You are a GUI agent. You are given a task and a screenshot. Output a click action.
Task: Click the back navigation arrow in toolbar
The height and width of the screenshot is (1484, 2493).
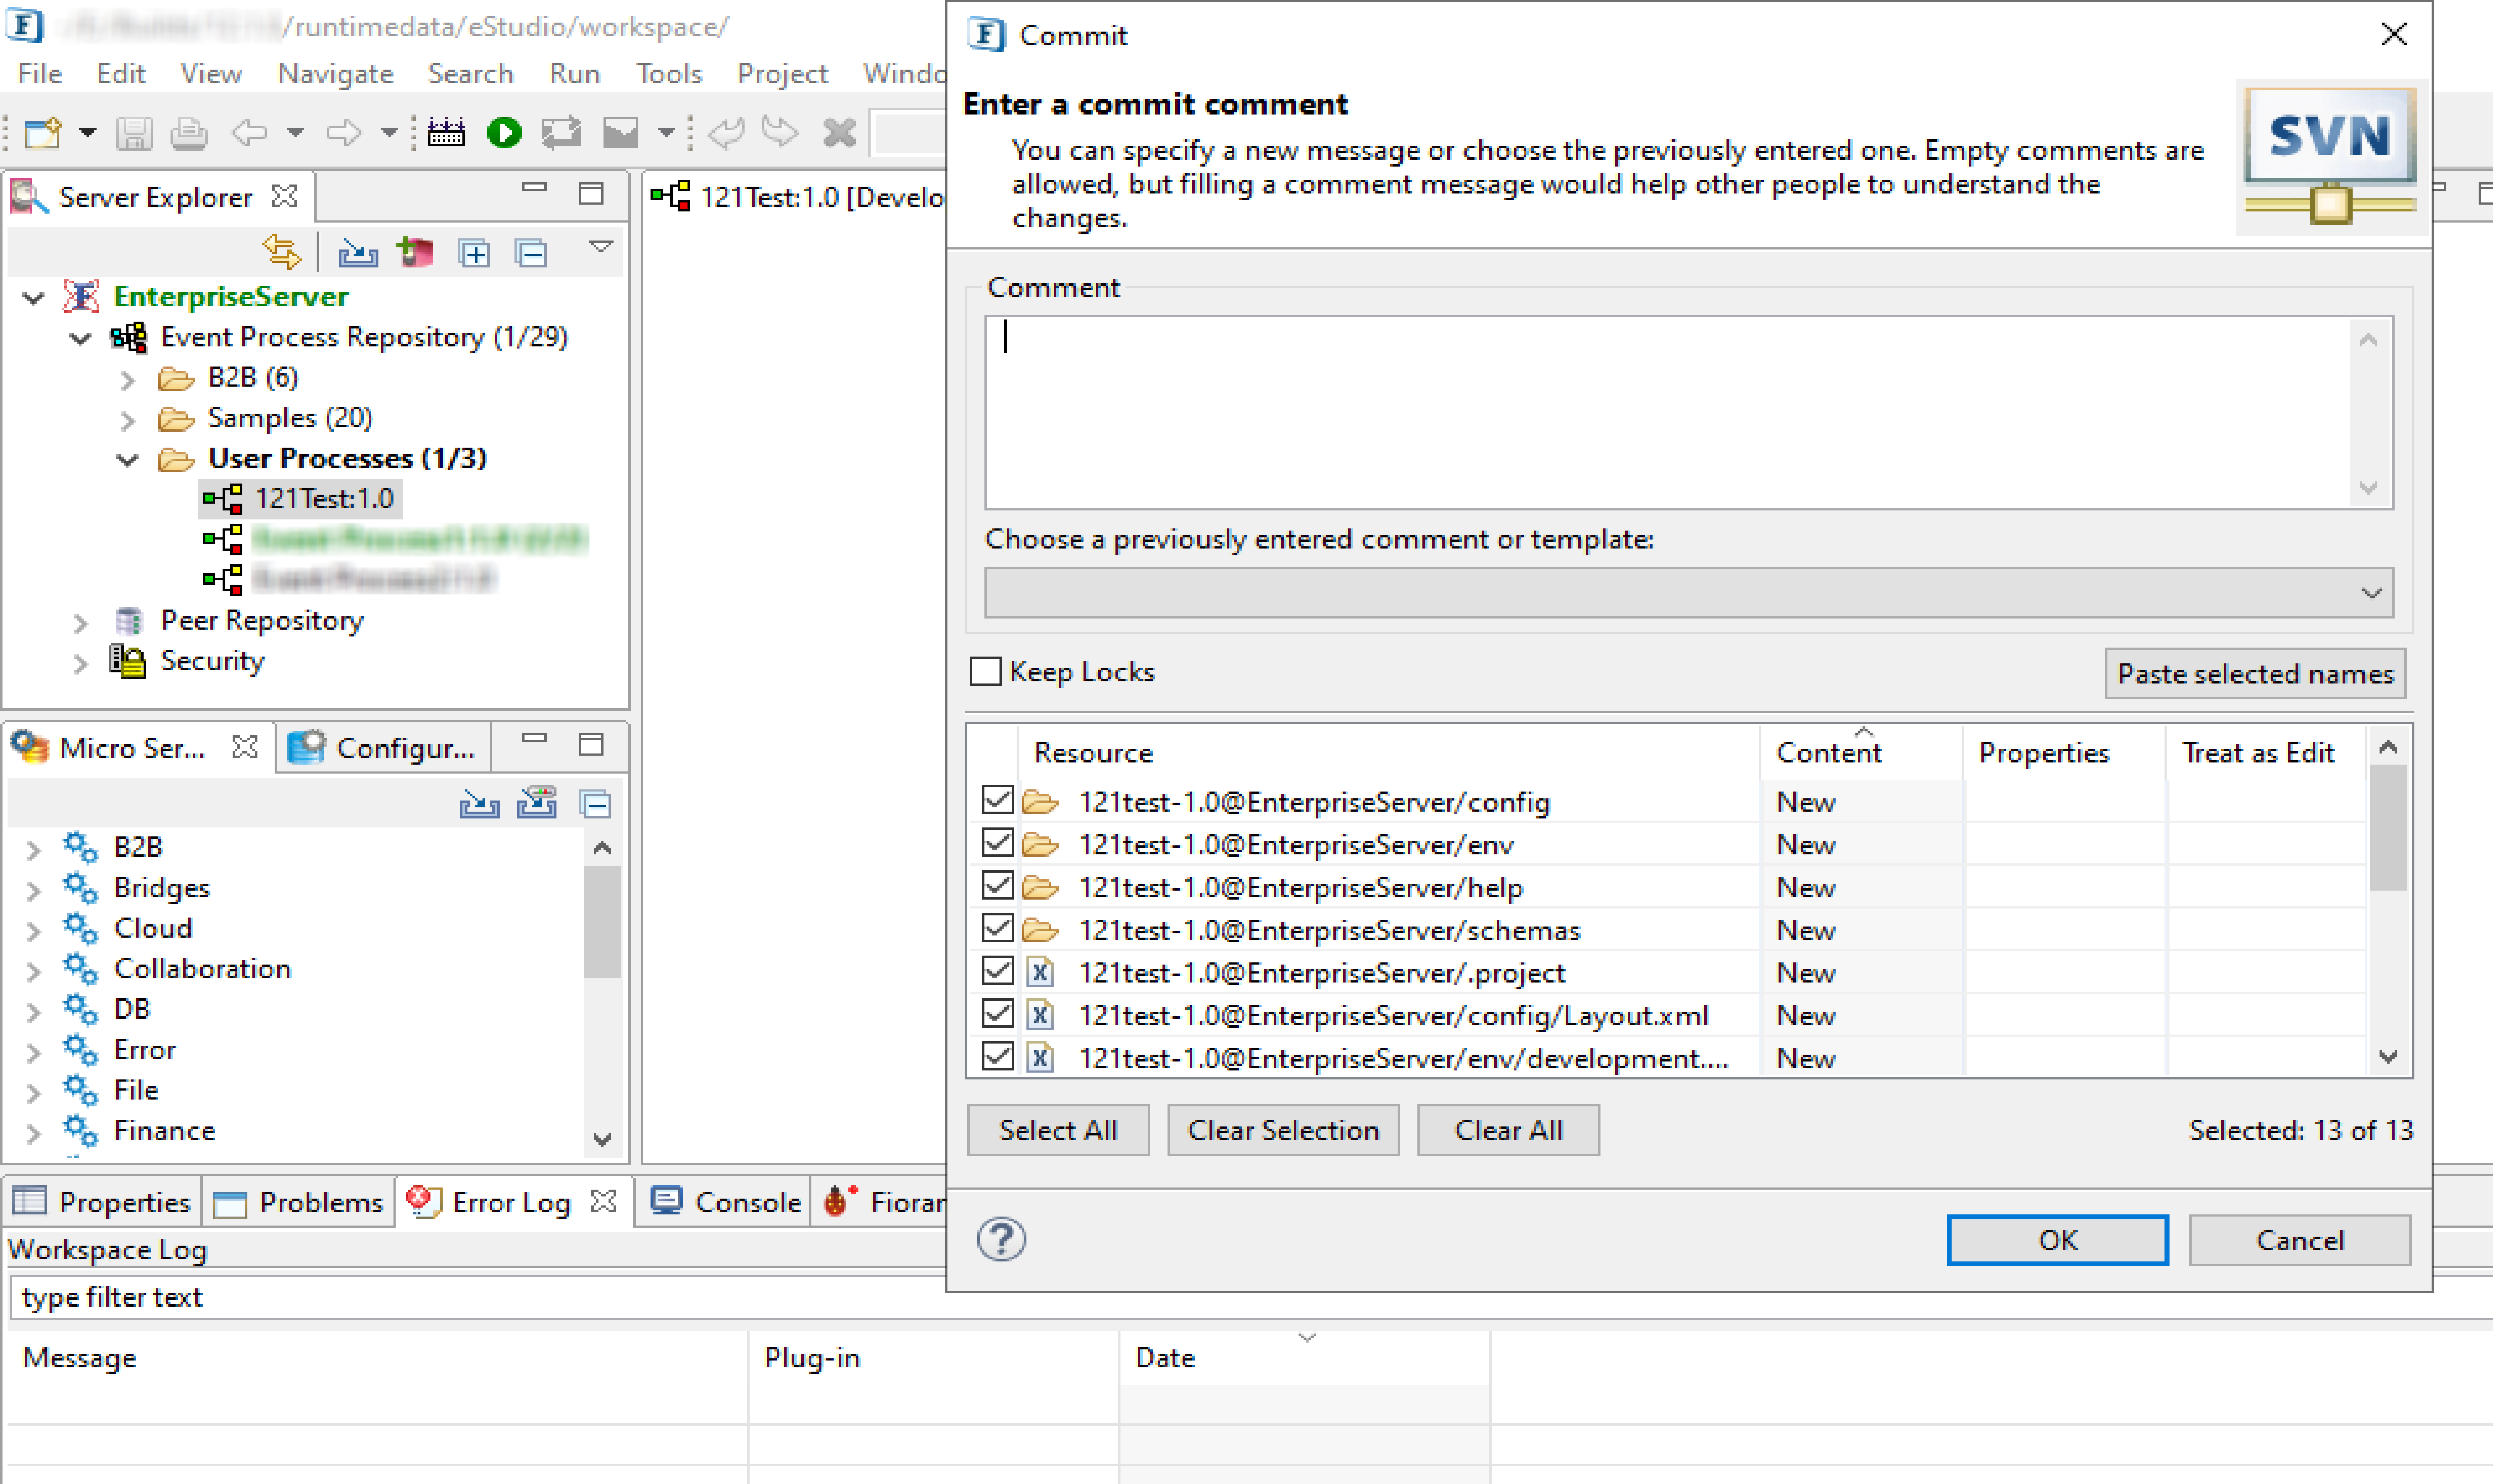(x=249, y=132)
